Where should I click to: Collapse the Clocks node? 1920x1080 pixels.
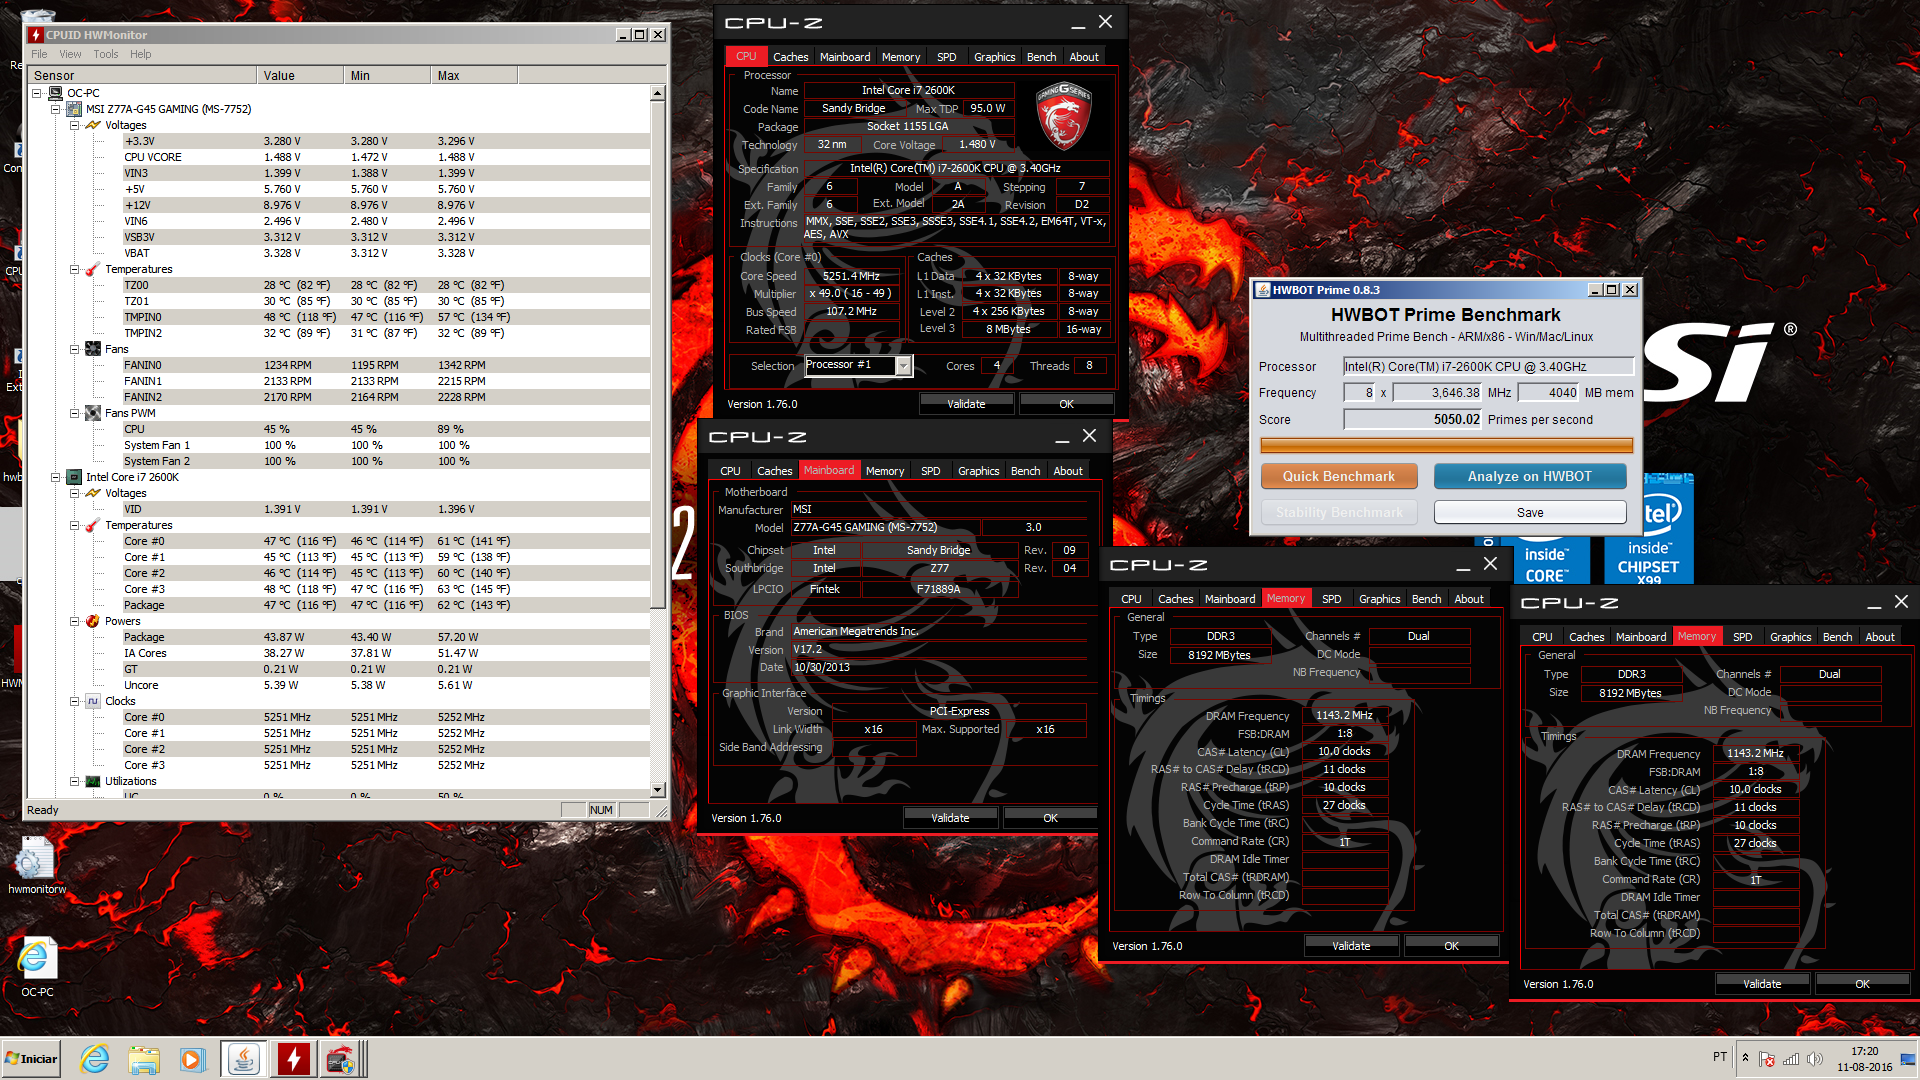[74, 701]
